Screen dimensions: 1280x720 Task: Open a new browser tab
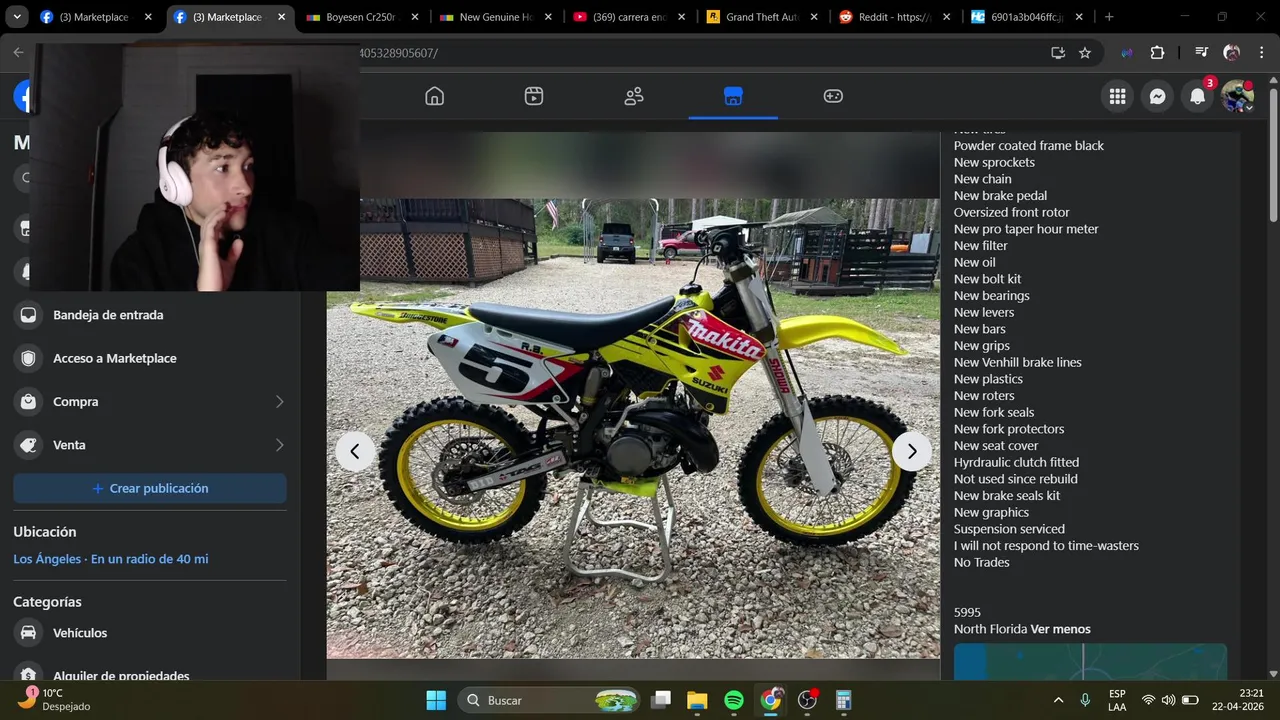1109,17
